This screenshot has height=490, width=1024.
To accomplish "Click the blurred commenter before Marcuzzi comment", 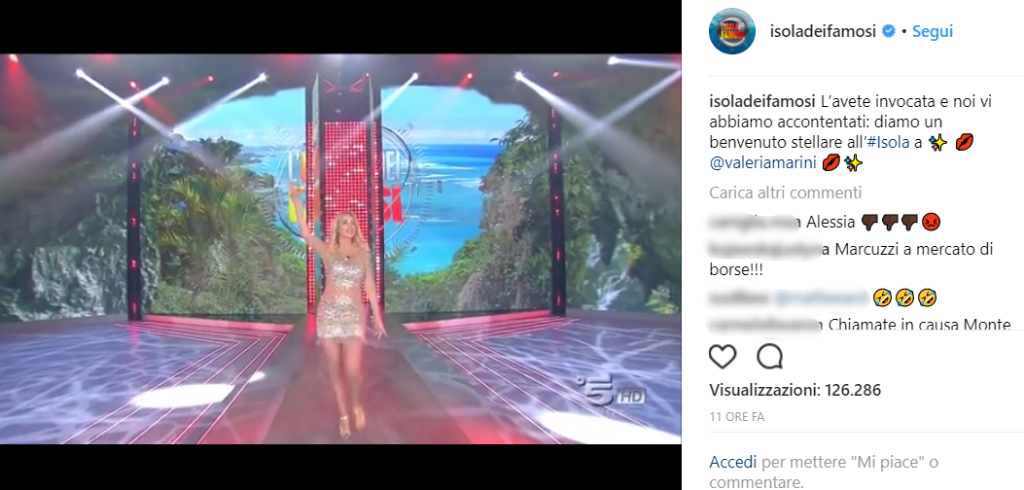I will 765,250.
